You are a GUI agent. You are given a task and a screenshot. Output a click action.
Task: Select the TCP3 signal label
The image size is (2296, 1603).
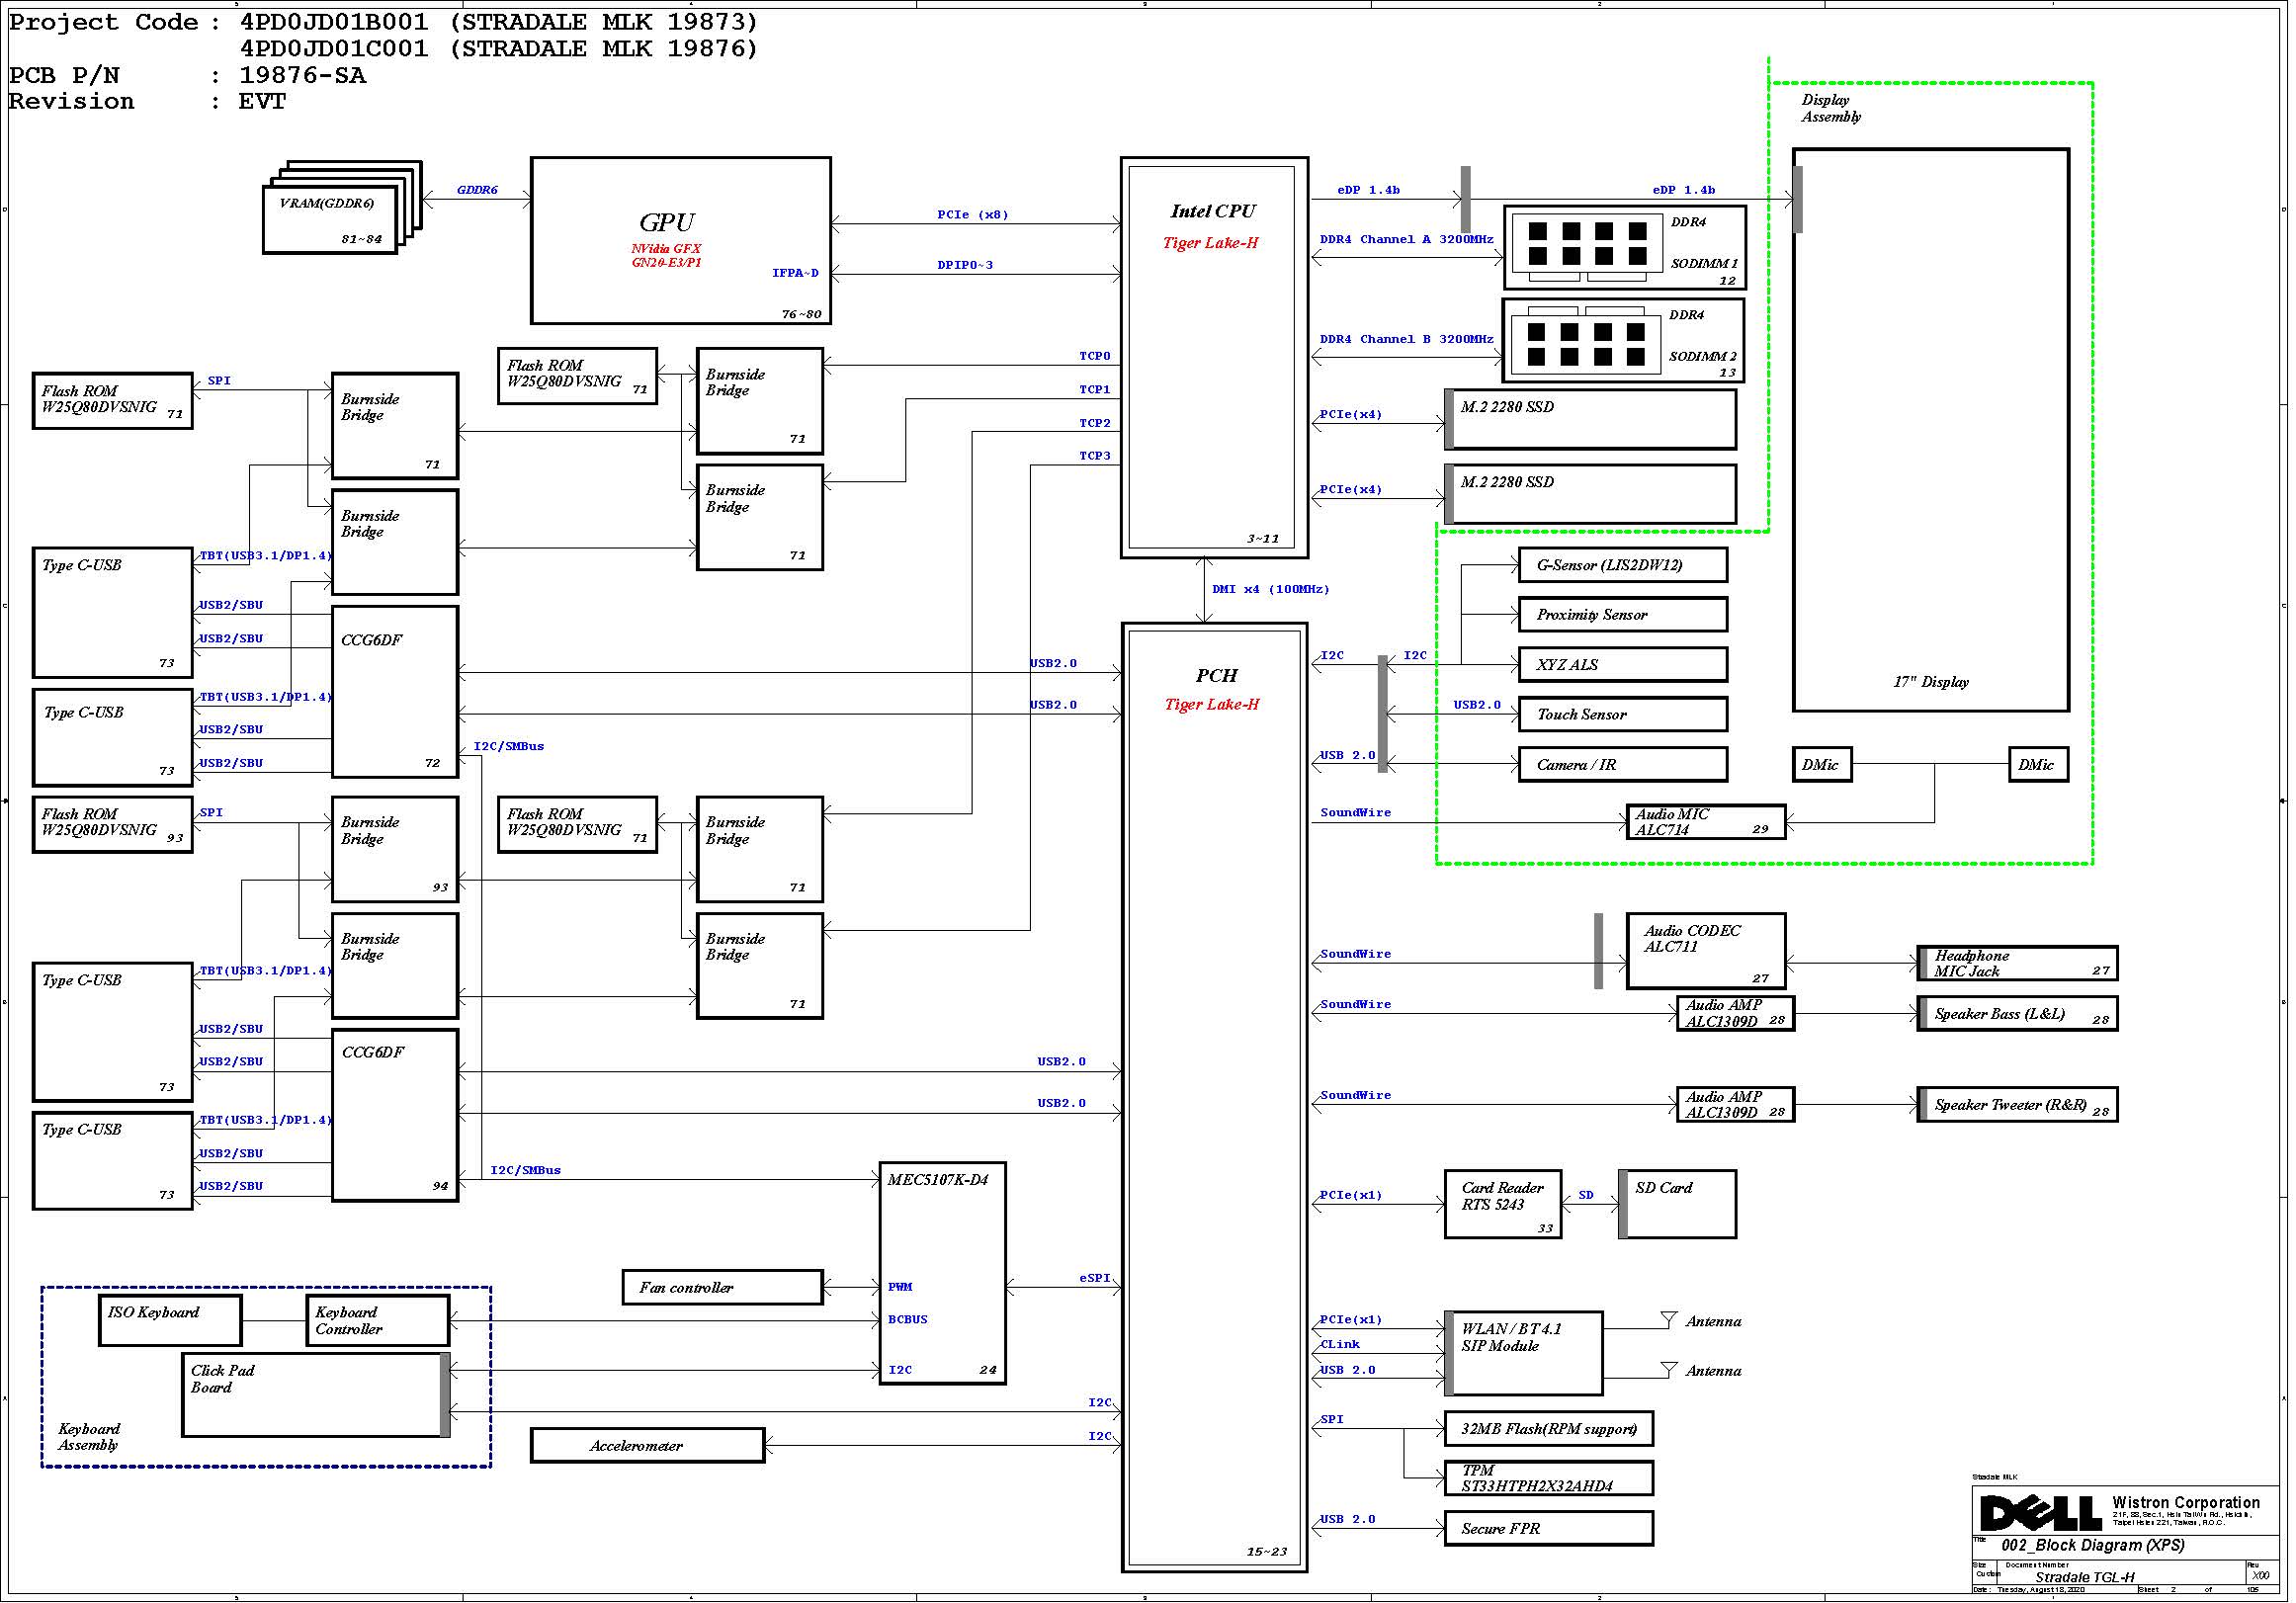click(1097, 457)
